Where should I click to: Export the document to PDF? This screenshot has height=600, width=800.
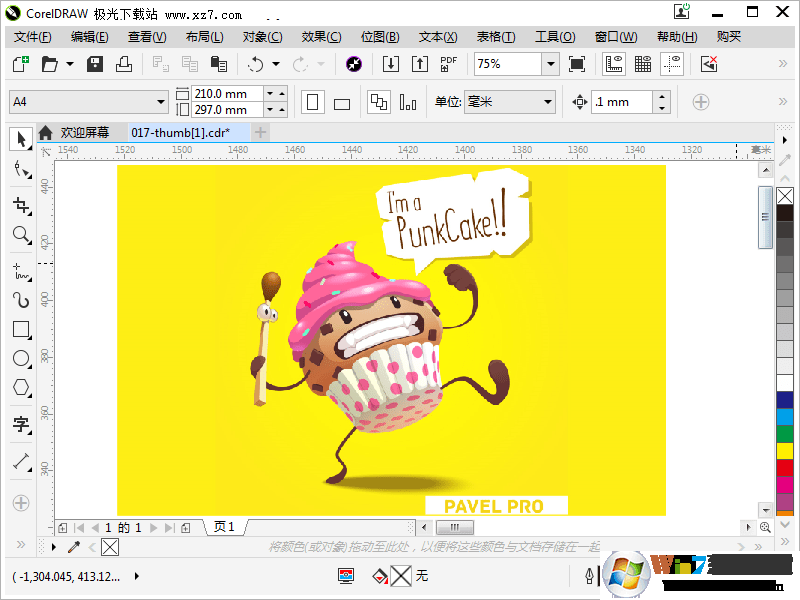coord(447,63)
